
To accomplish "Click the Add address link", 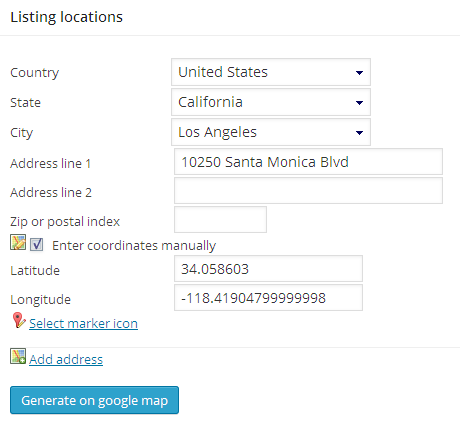I will point(66,360).
